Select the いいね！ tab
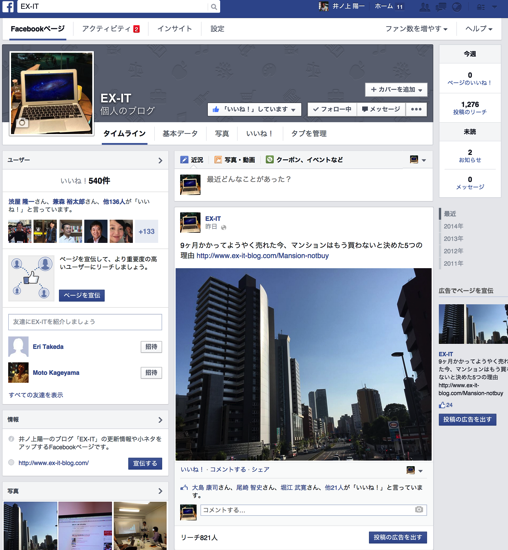The height and width of the screenshot is (550, 508). [259, 134]
